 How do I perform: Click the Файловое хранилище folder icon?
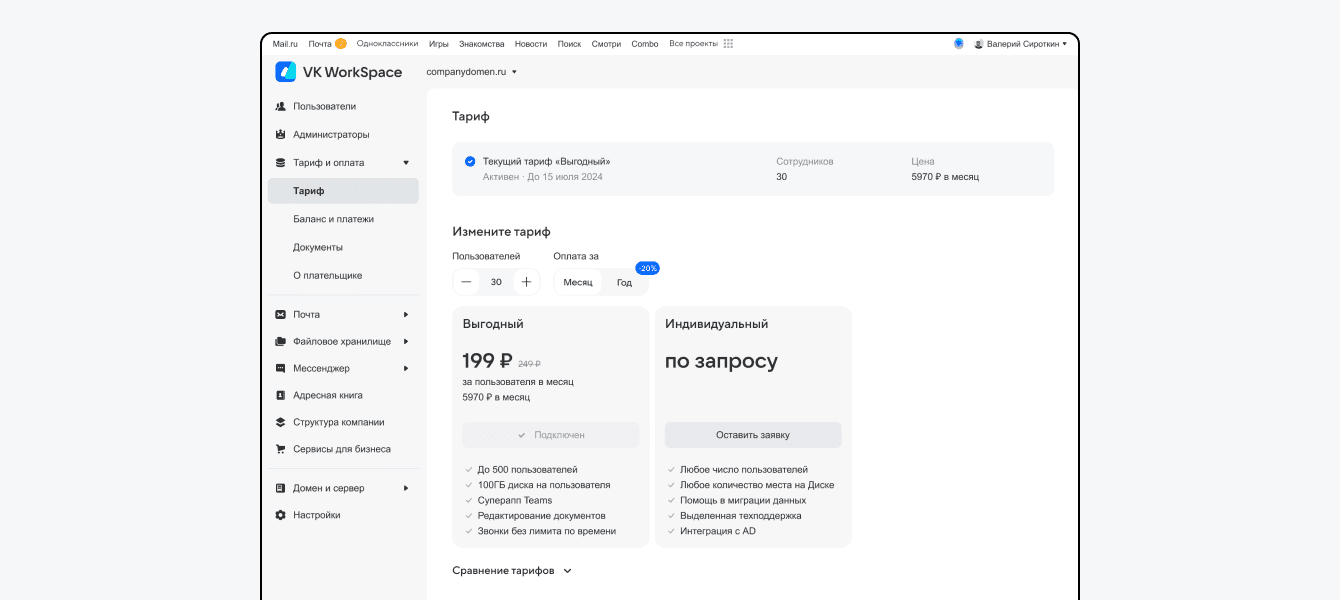coord(281,341)
